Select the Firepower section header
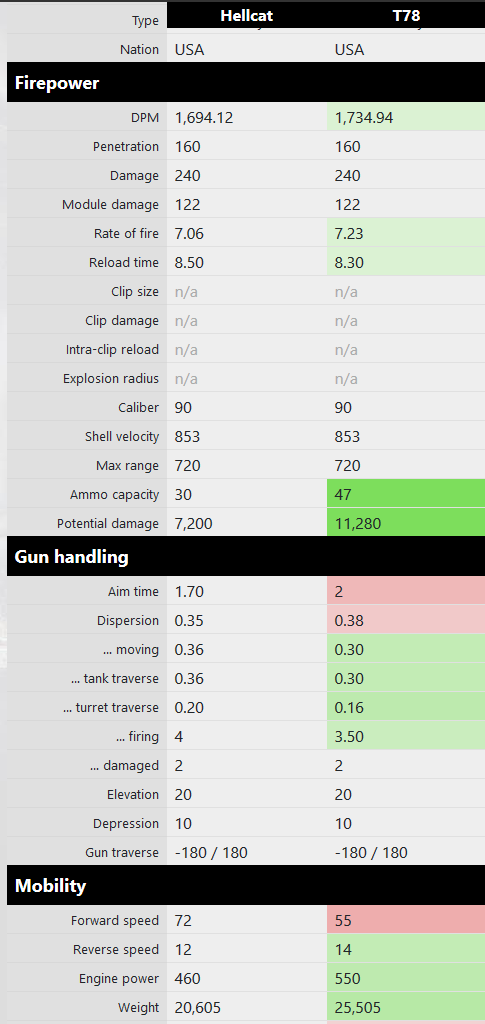This screenshot has height=1024, width=485. 246,83
